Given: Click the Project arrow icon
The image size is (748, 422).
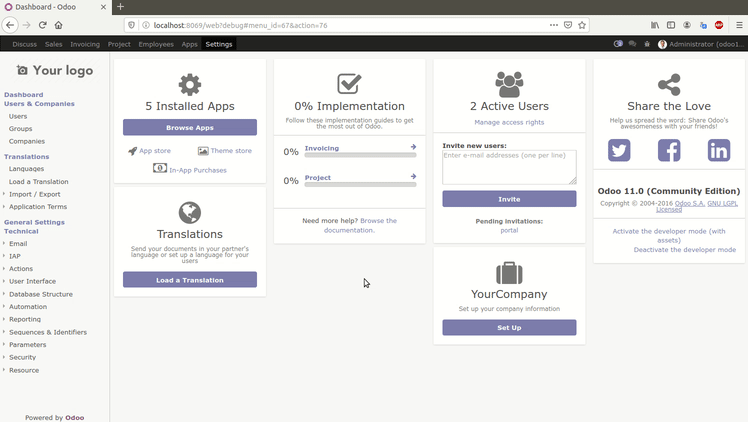Looking at the screenshot, I should (413, 176).
